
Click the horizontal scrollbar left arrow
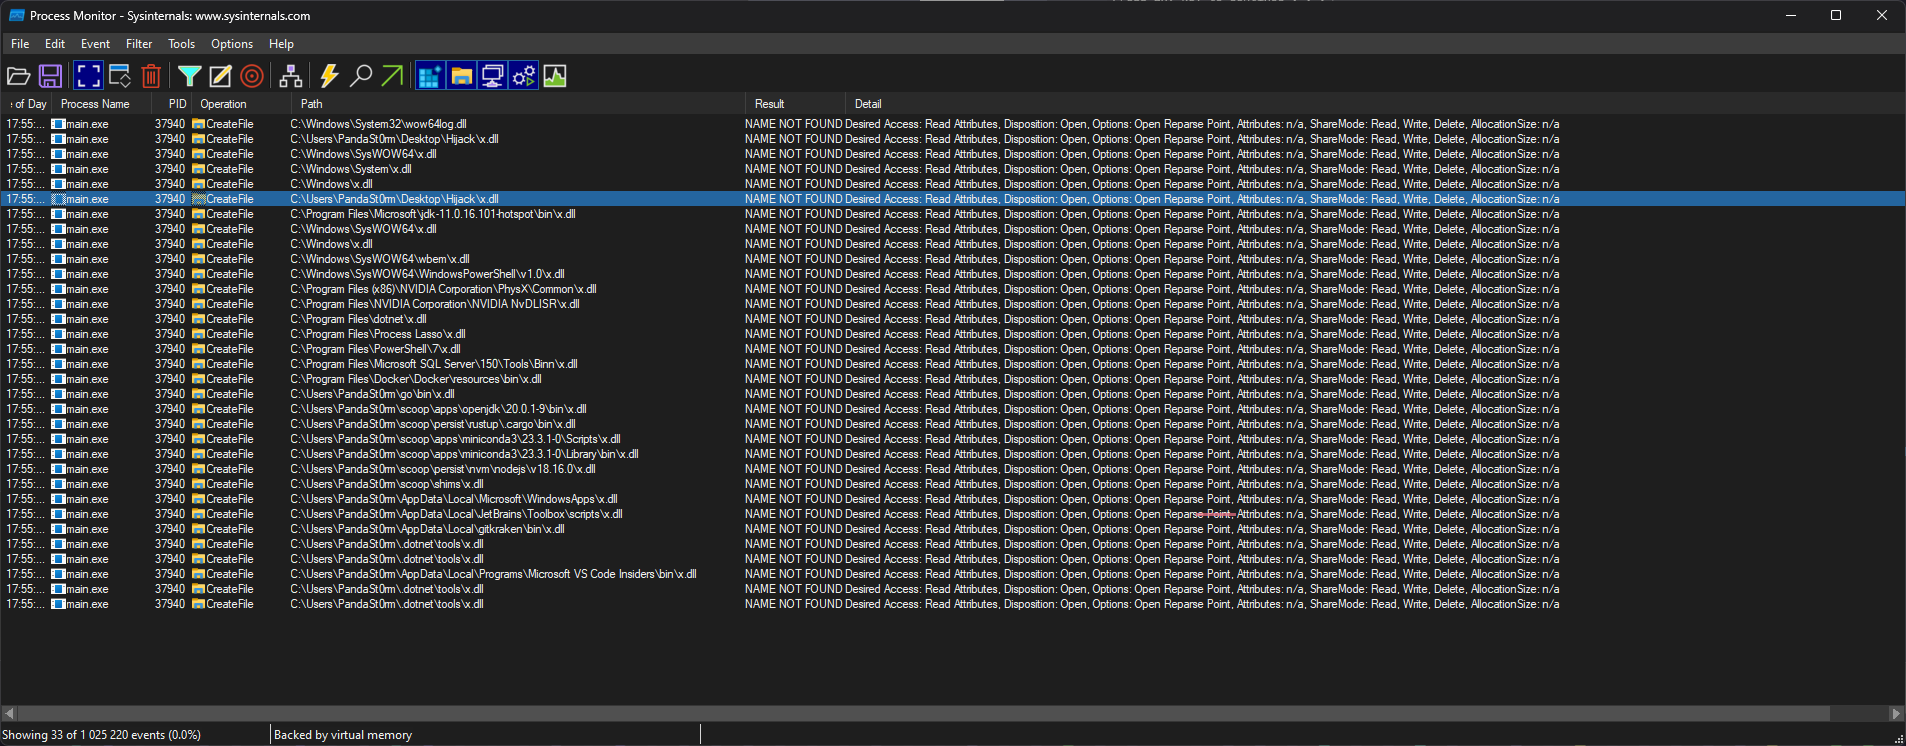(x=9, y=713)
